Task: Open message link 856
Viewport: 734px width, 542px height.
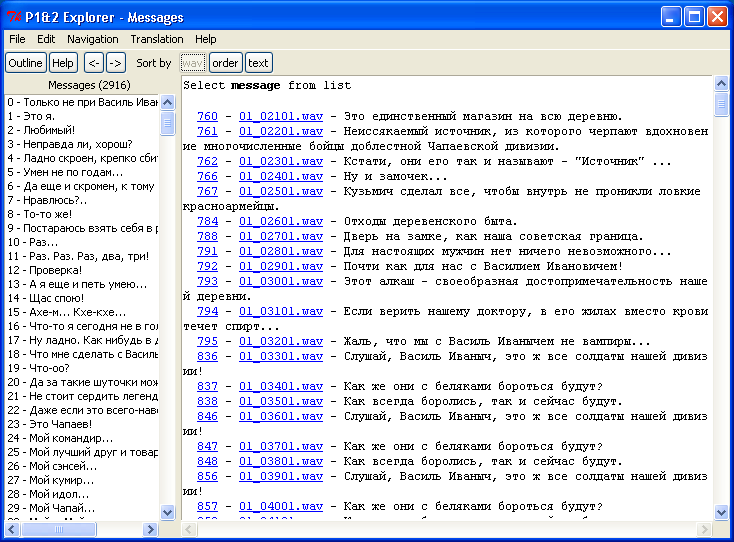Action: [207, 476]
